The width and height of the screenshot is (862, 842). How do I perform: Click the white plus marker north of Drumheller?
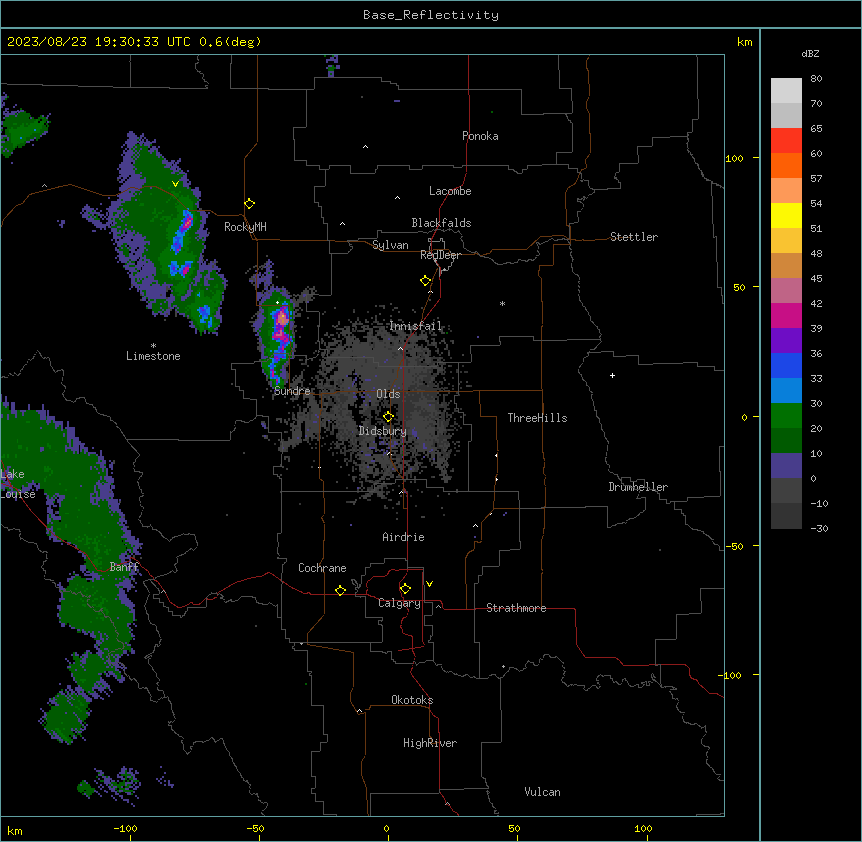click(612, 375)
